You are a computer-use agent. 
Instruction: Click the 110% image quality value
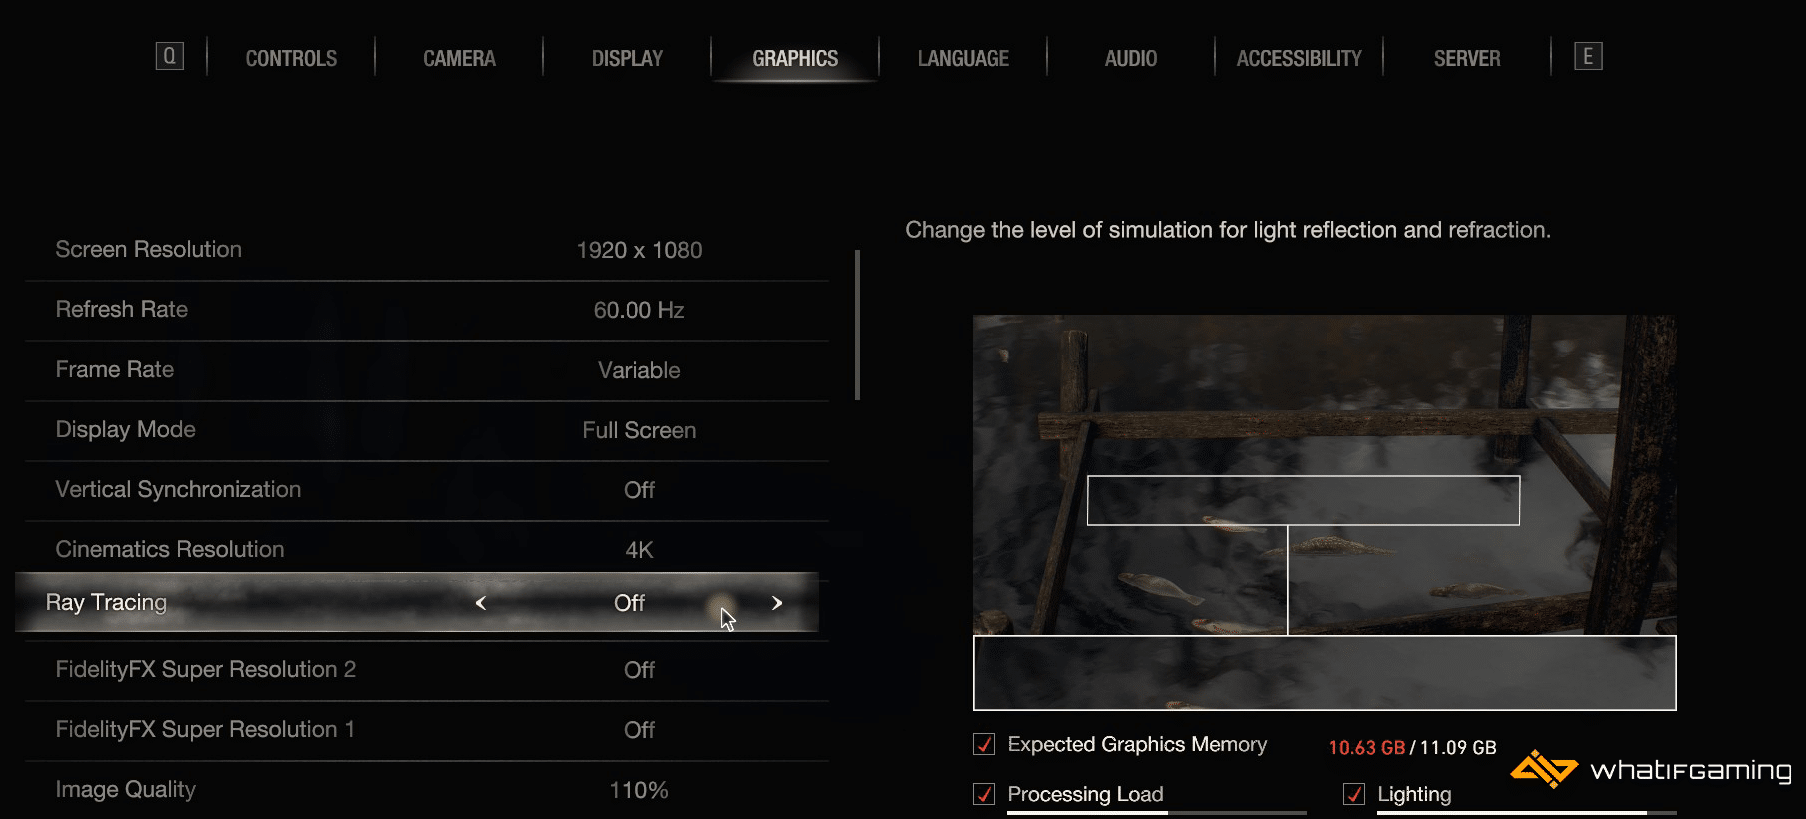coord(639,790)
